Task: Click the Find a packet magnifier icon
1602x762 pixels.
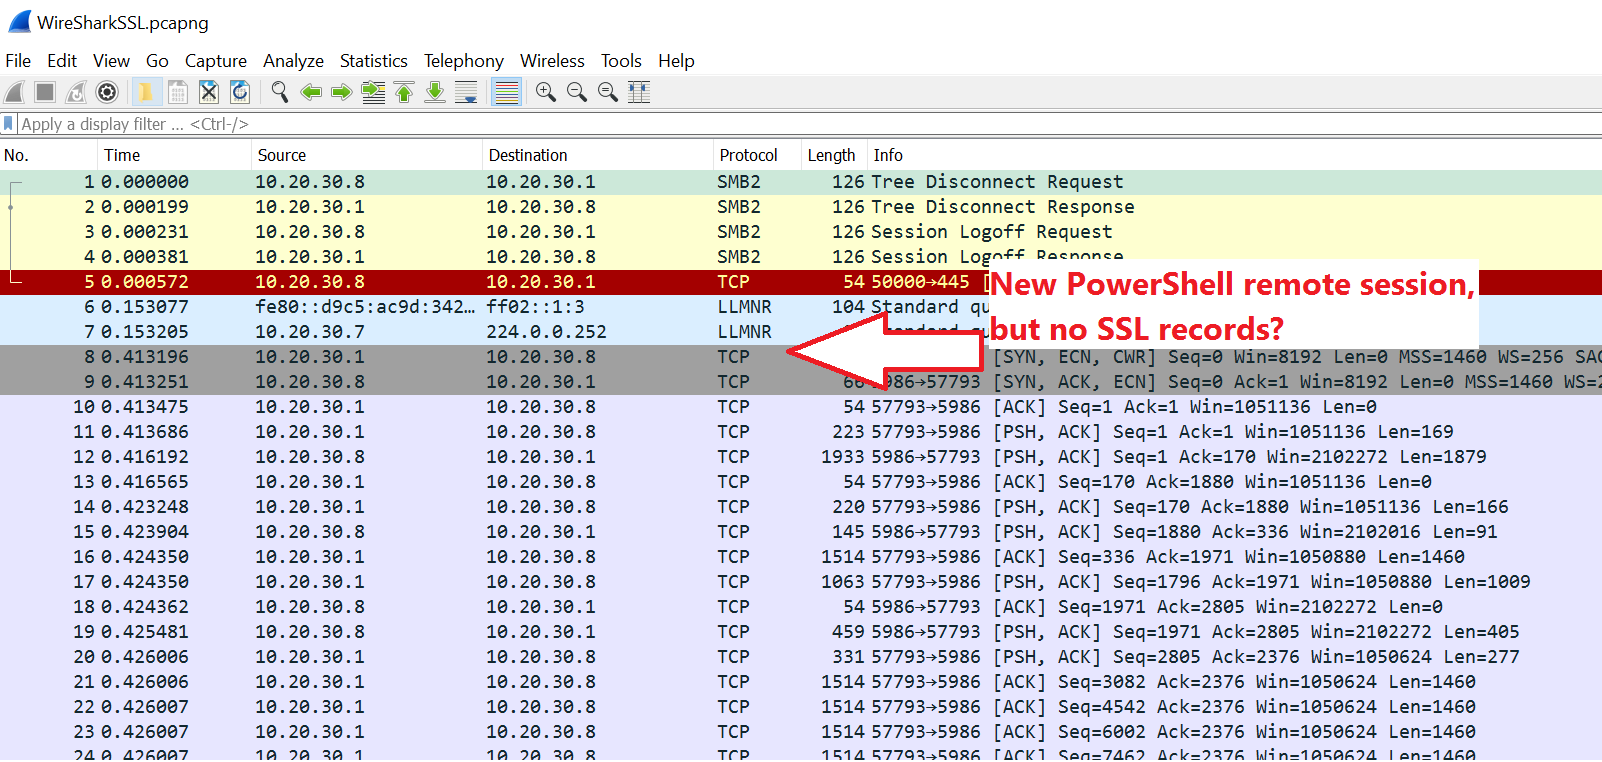Action: tap(280, 93)
